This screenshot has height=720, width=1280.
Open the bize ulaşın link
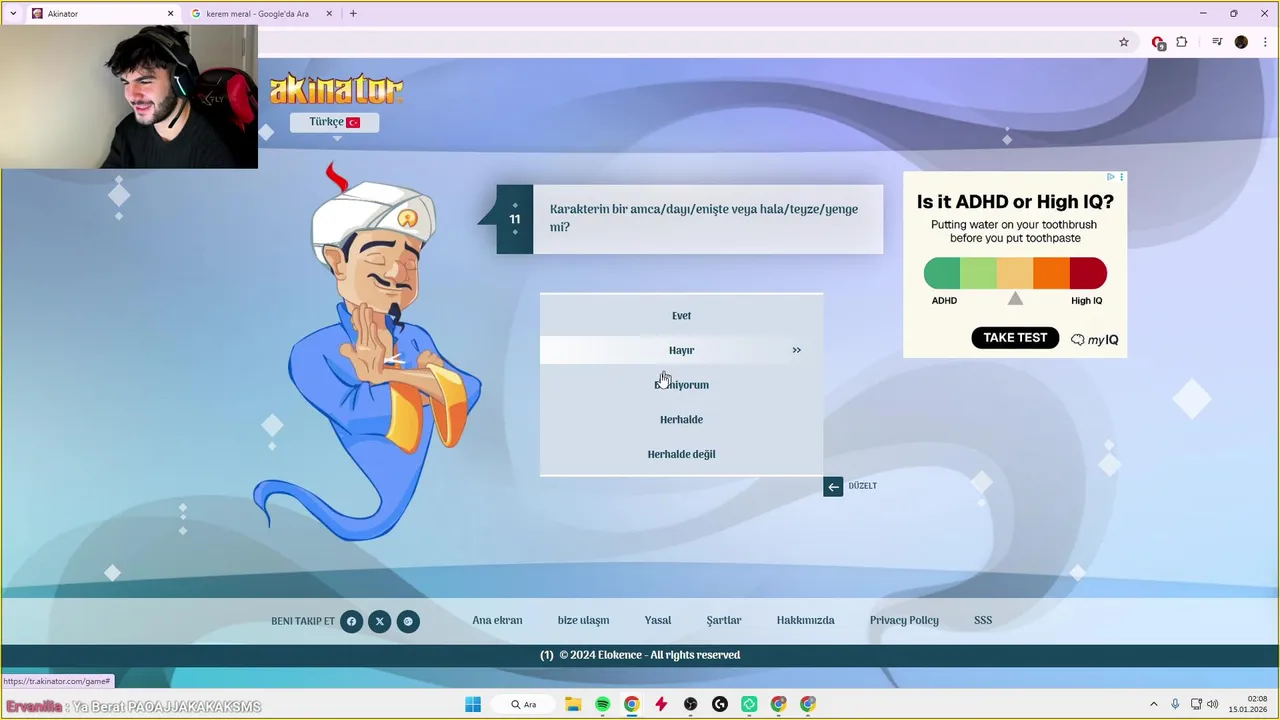pos(583,620)
